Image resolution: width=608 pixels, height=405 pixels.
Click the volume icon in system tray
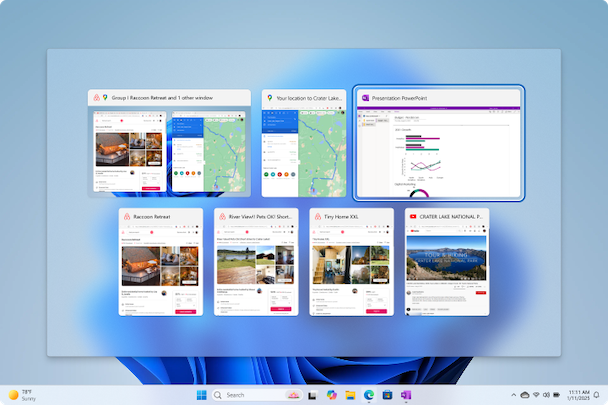pyautogui.click(x=546, y=395)
